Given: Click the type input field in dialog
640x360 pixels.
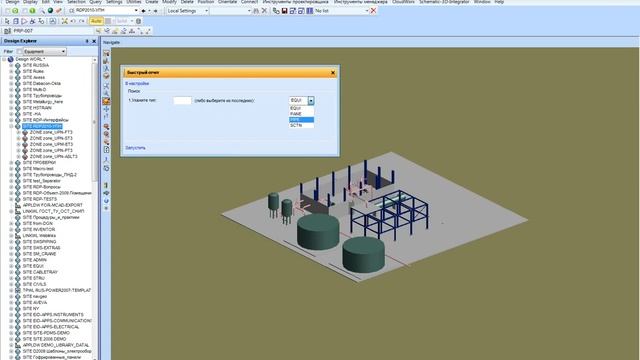Looking at the screenshot, I should coord(182,100).
